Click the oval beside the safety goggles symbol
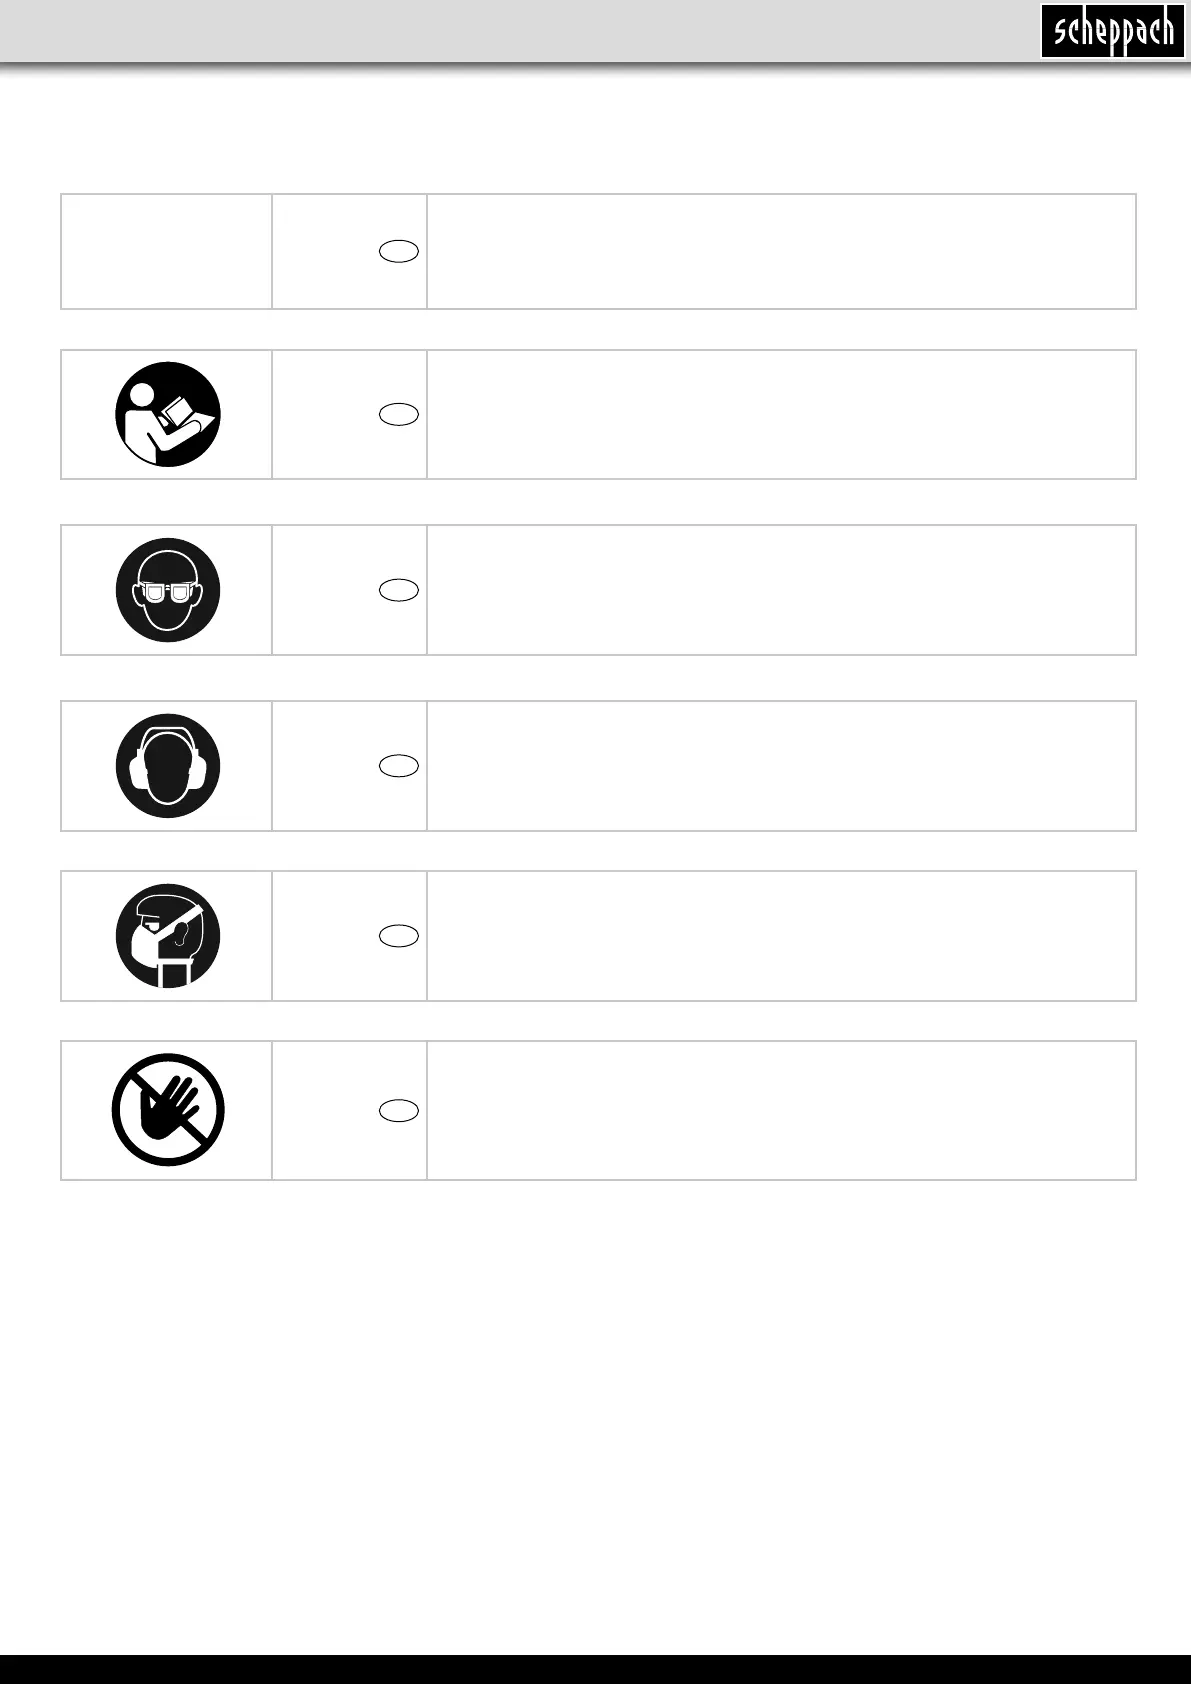 pyautogui.click(x=399, y=590)
